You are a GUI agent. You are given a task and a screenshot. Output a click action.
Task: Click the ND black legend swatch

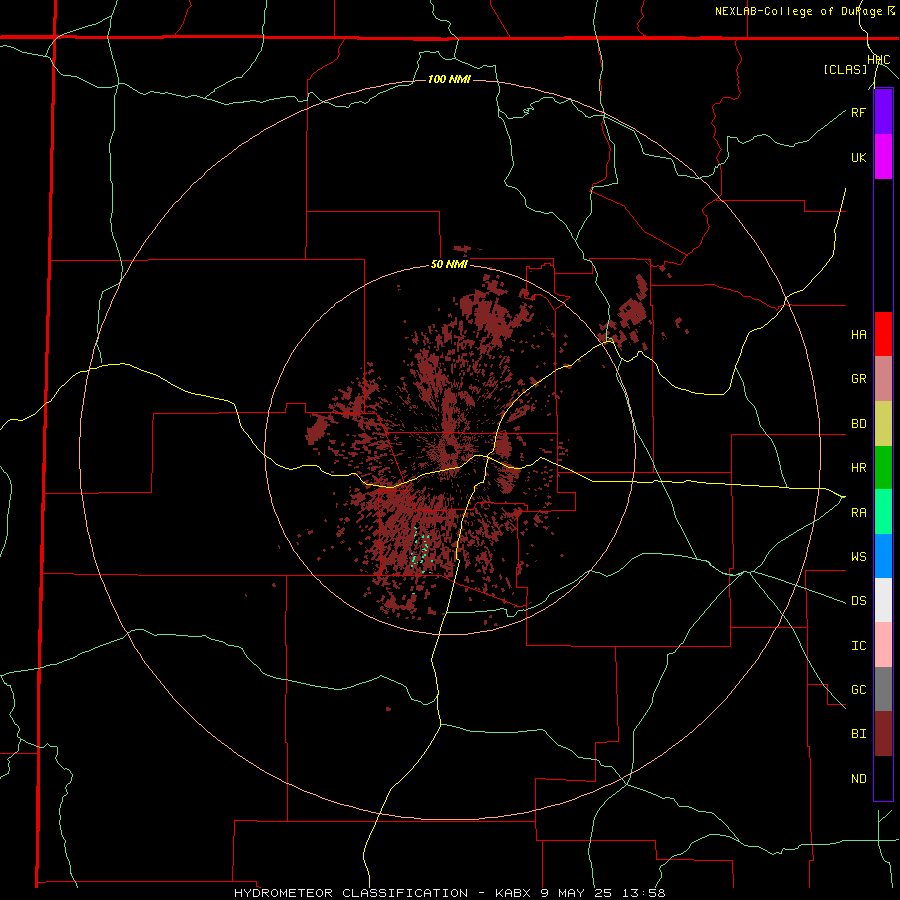883,778
